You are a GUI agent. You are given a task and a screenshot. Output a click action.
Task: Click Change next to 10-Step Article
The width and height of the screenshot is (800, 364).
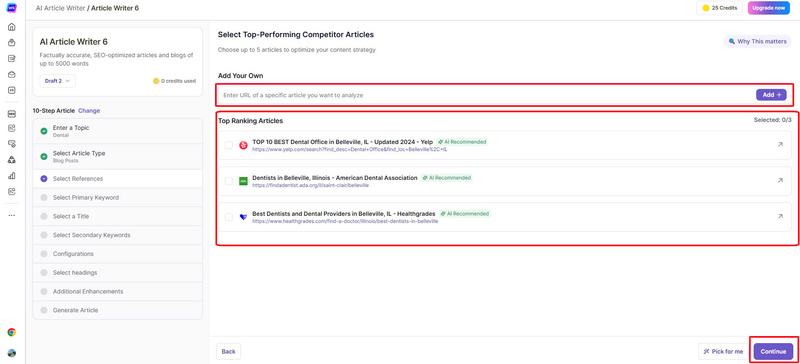tap(89, 110)
